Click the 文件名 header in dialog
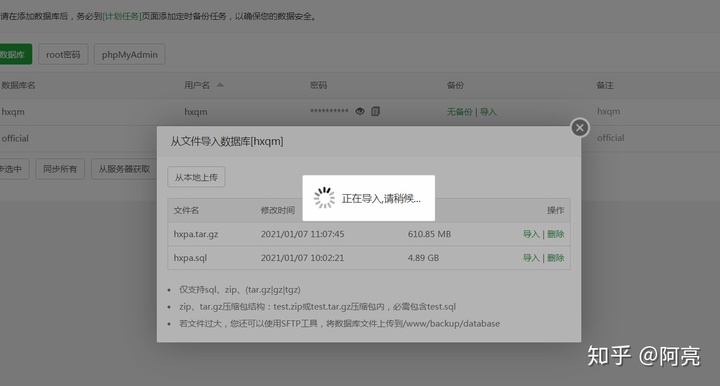The width and height of the screenshot is (720, 386). (186, 210)
